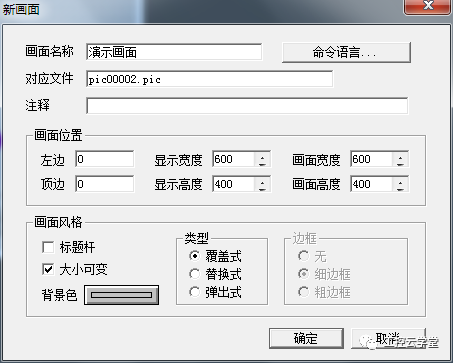The image size is (453, 363).
Task: Close the 新画面 dialog window
Action: click(428, 6)
